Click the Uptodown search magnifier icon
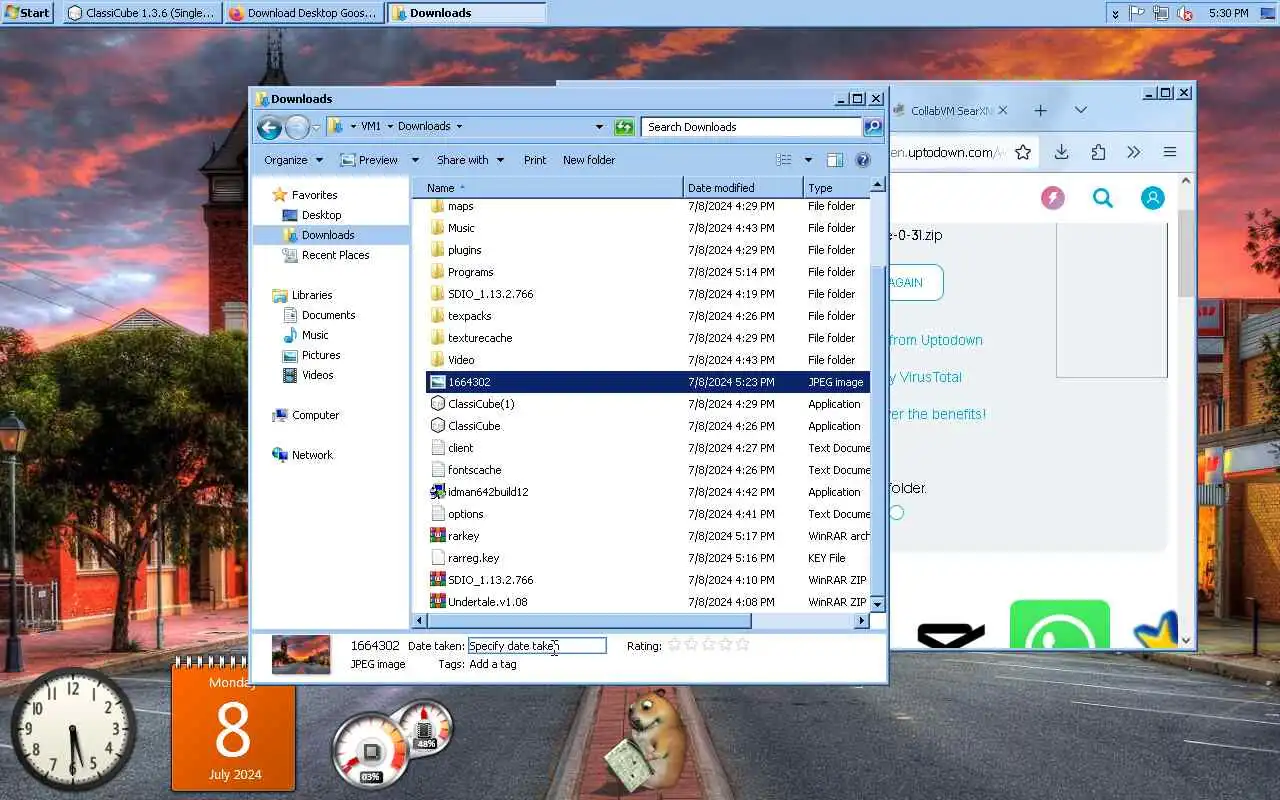The width and height of the screenshot is (1280, 800). click(1103, 198)
